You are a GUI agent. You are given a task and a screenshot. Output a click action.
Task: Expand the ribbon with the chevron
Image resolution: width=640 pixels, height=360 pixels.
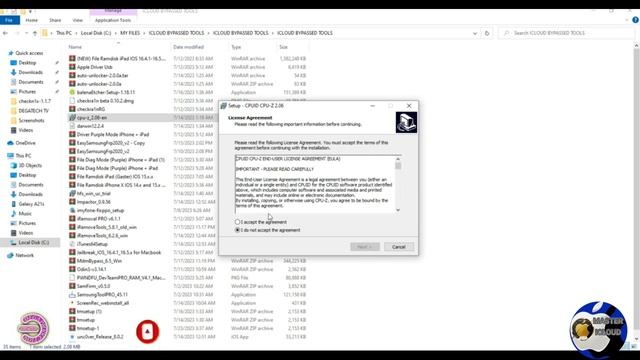pyautogui.click(x=627, y=20)
